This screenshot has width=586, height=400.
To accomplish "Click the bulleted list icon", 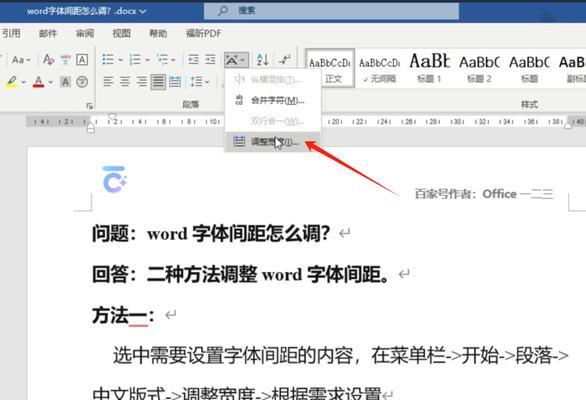I will [108, 59].
